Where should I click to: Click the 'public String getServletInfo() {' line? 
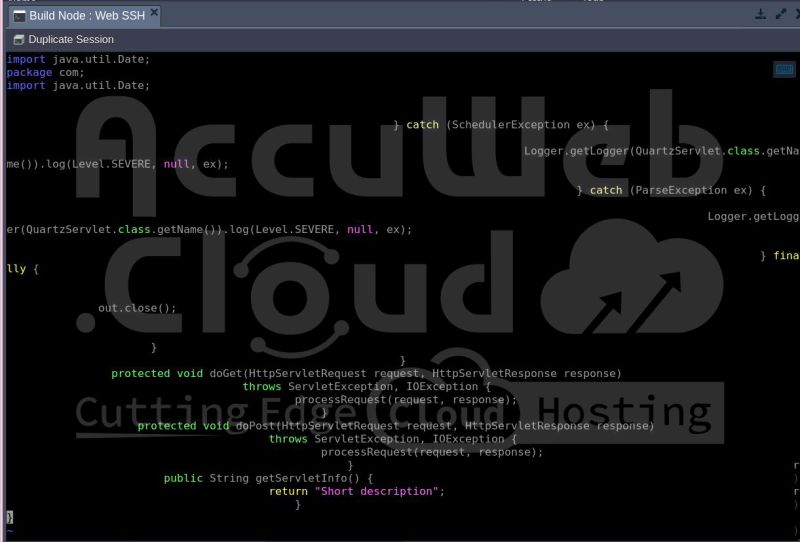click(268, 478)
